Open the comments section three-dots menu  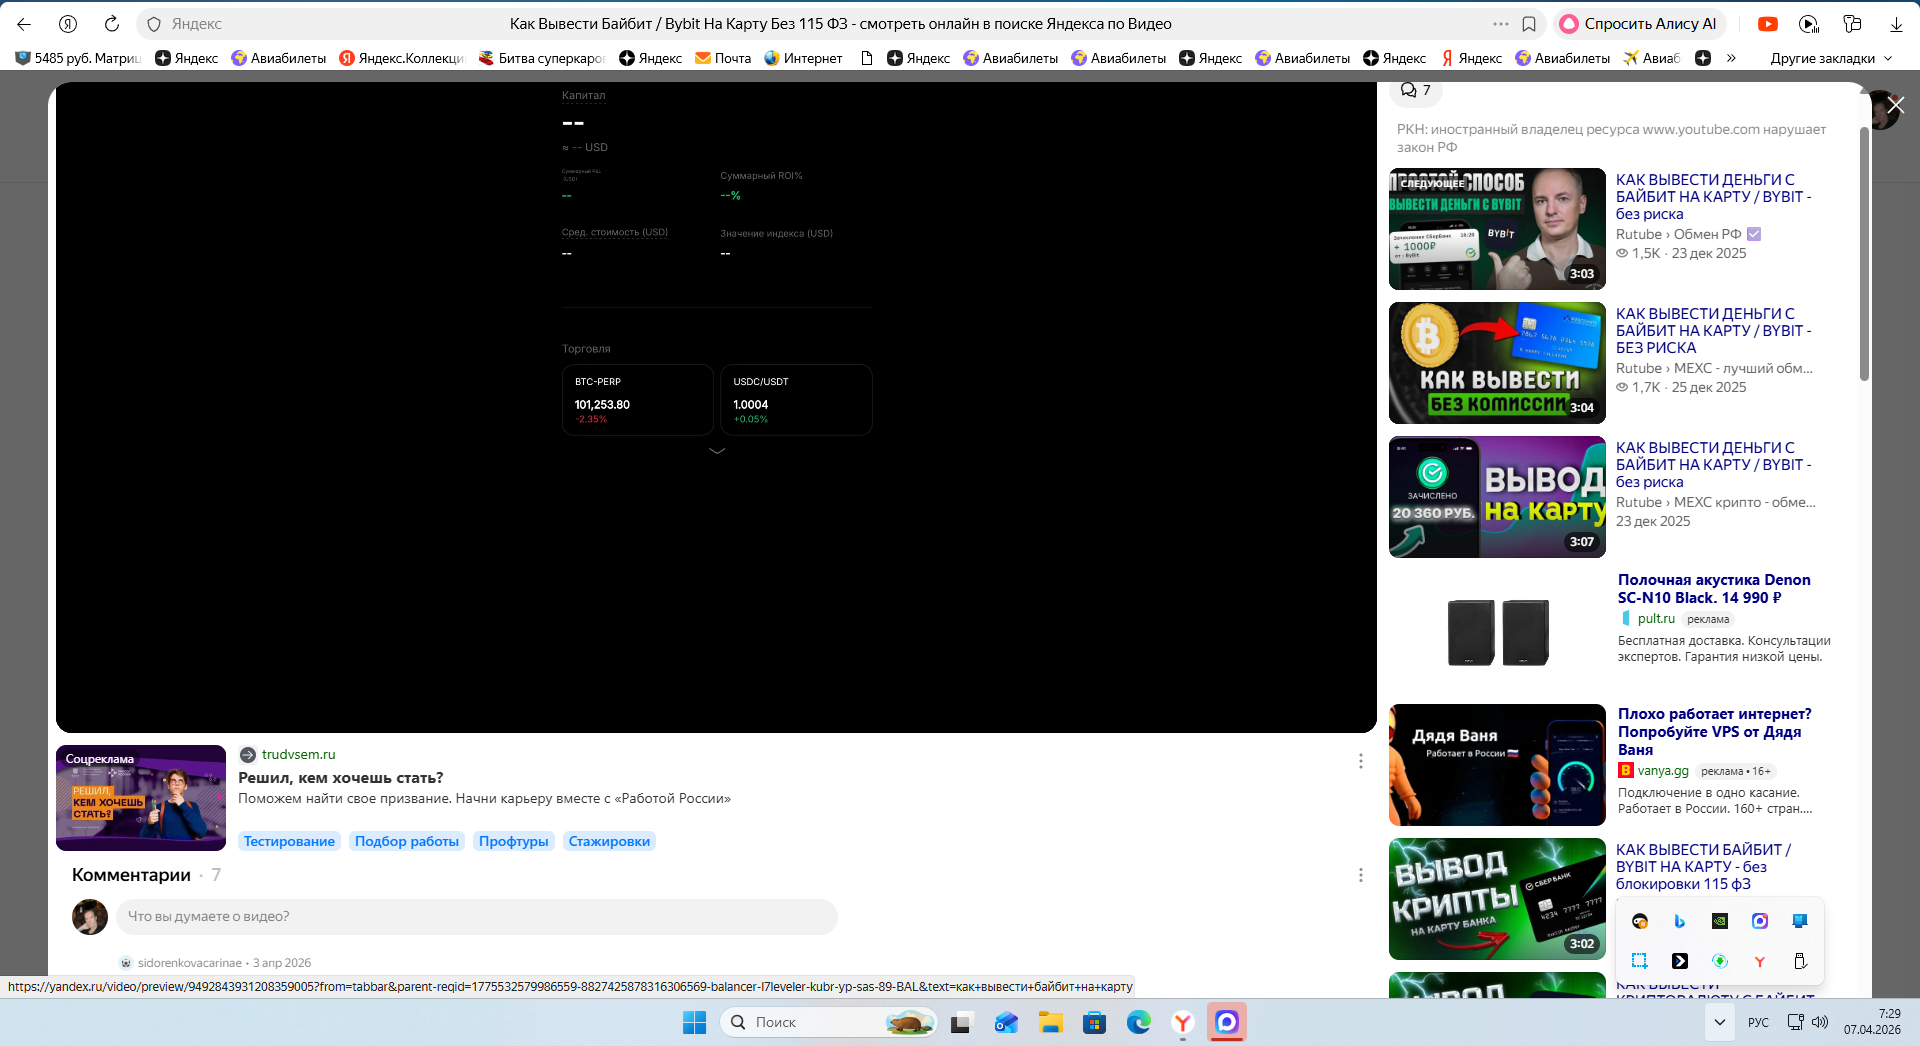1361,875
